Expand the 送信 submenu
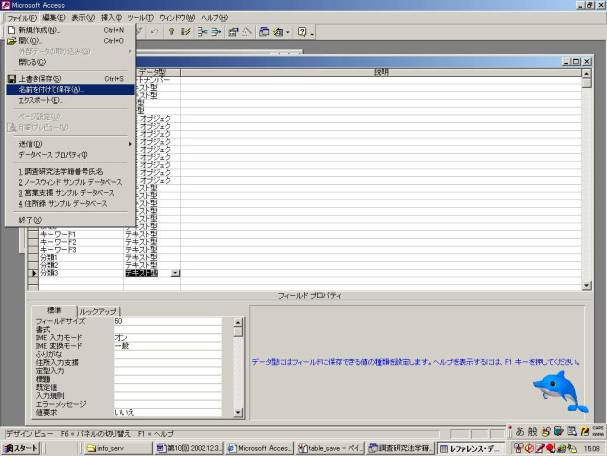This screenshot has width=607, height=456. coord(70,144)
